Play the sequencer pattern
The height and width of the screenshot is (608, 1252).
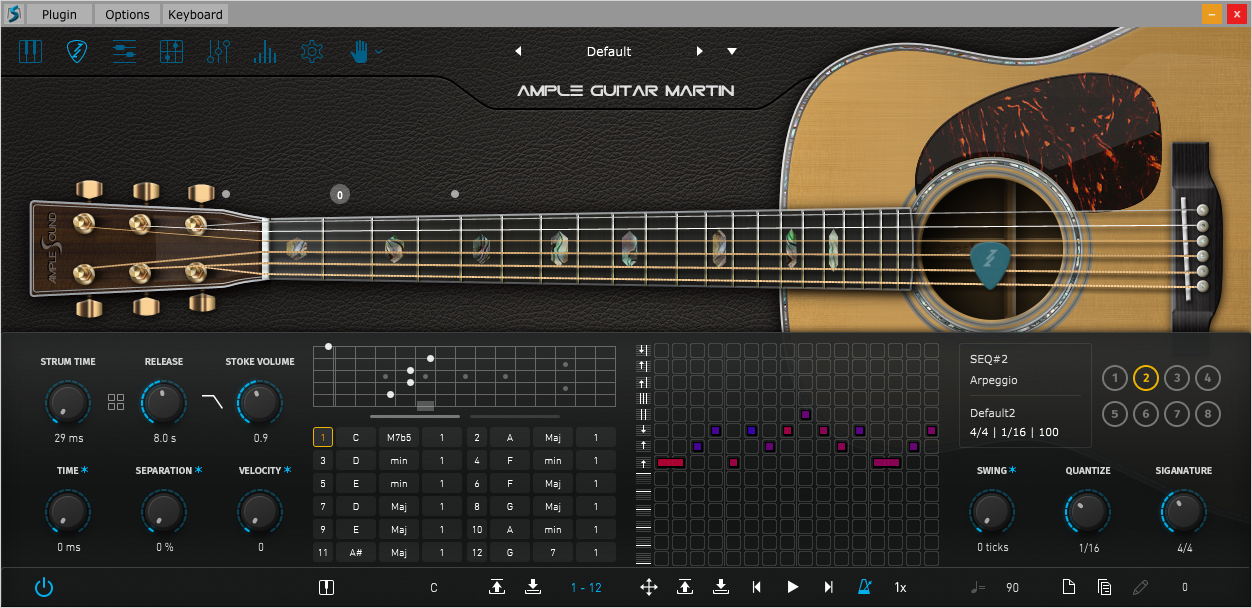pyautogui.click(x=793, y=587)
